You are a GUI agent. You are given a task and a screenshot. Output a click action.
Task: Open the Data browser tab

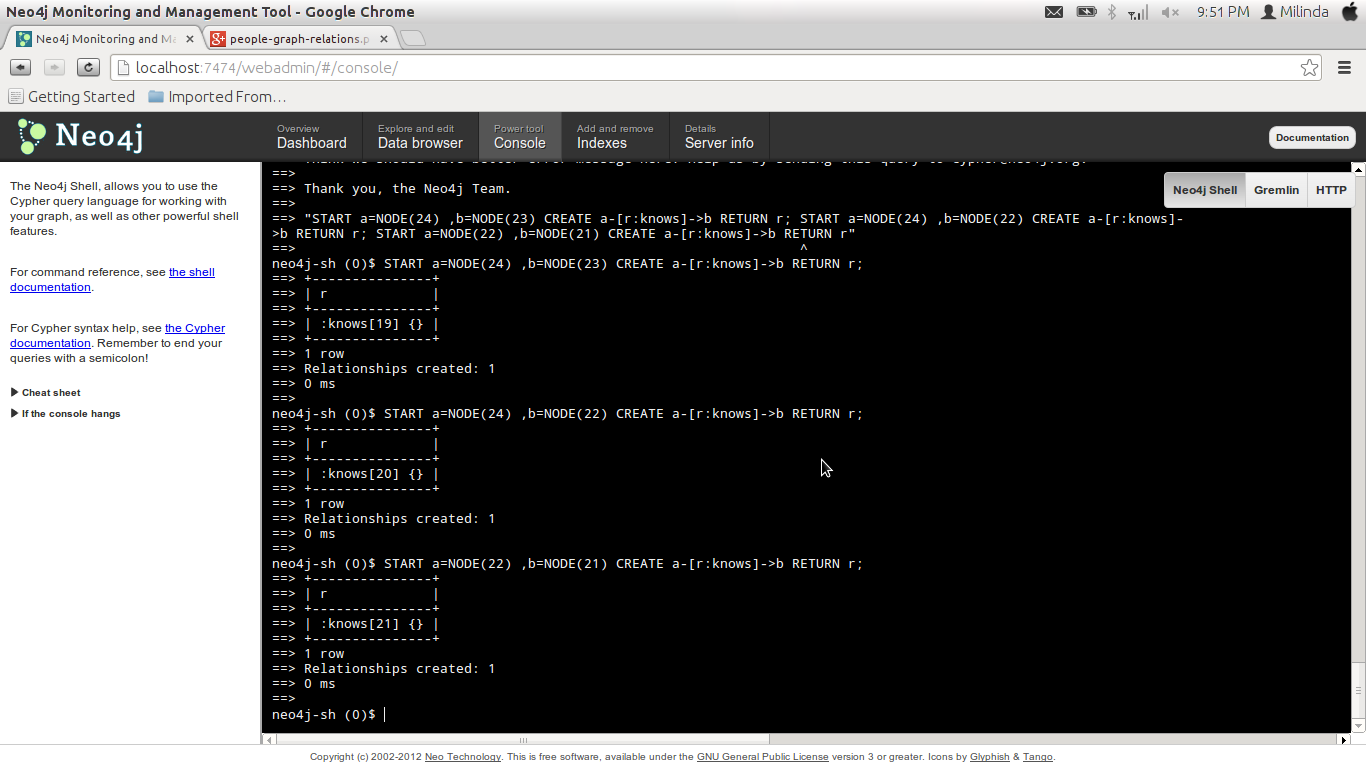pyautogui.click(x=420, y=136)
